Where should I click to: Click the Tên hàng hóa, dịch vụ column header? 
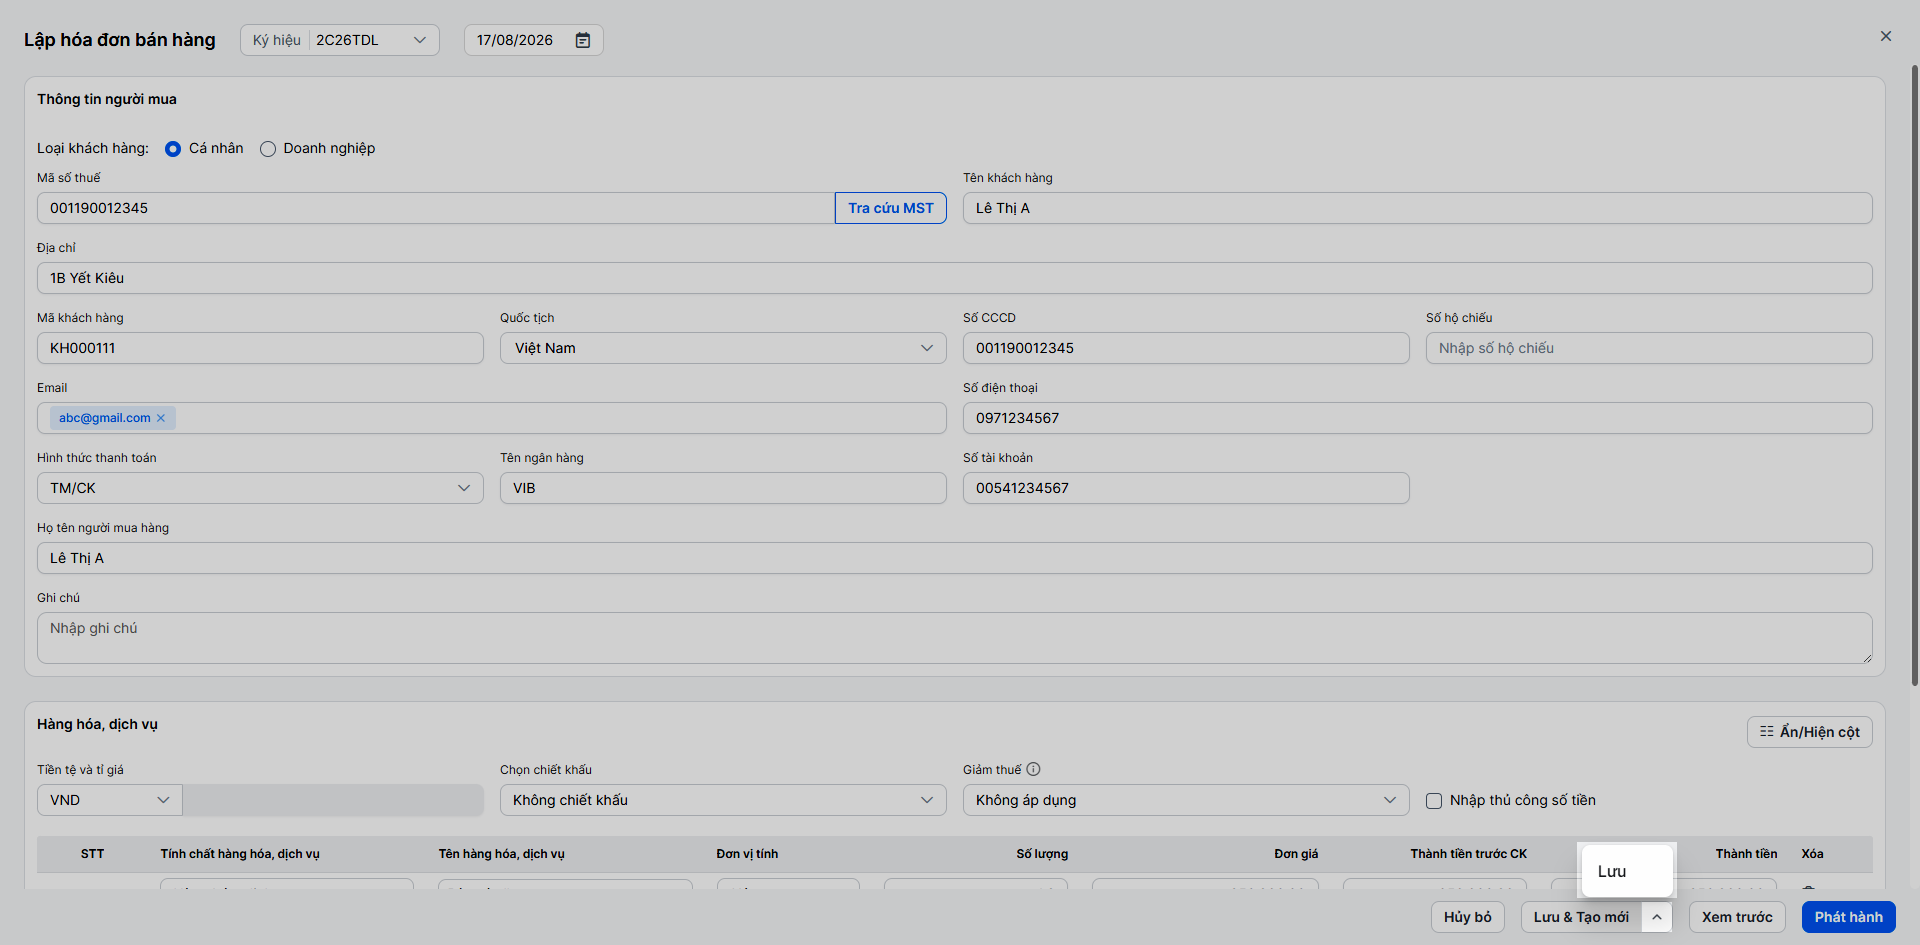[501, 854]
